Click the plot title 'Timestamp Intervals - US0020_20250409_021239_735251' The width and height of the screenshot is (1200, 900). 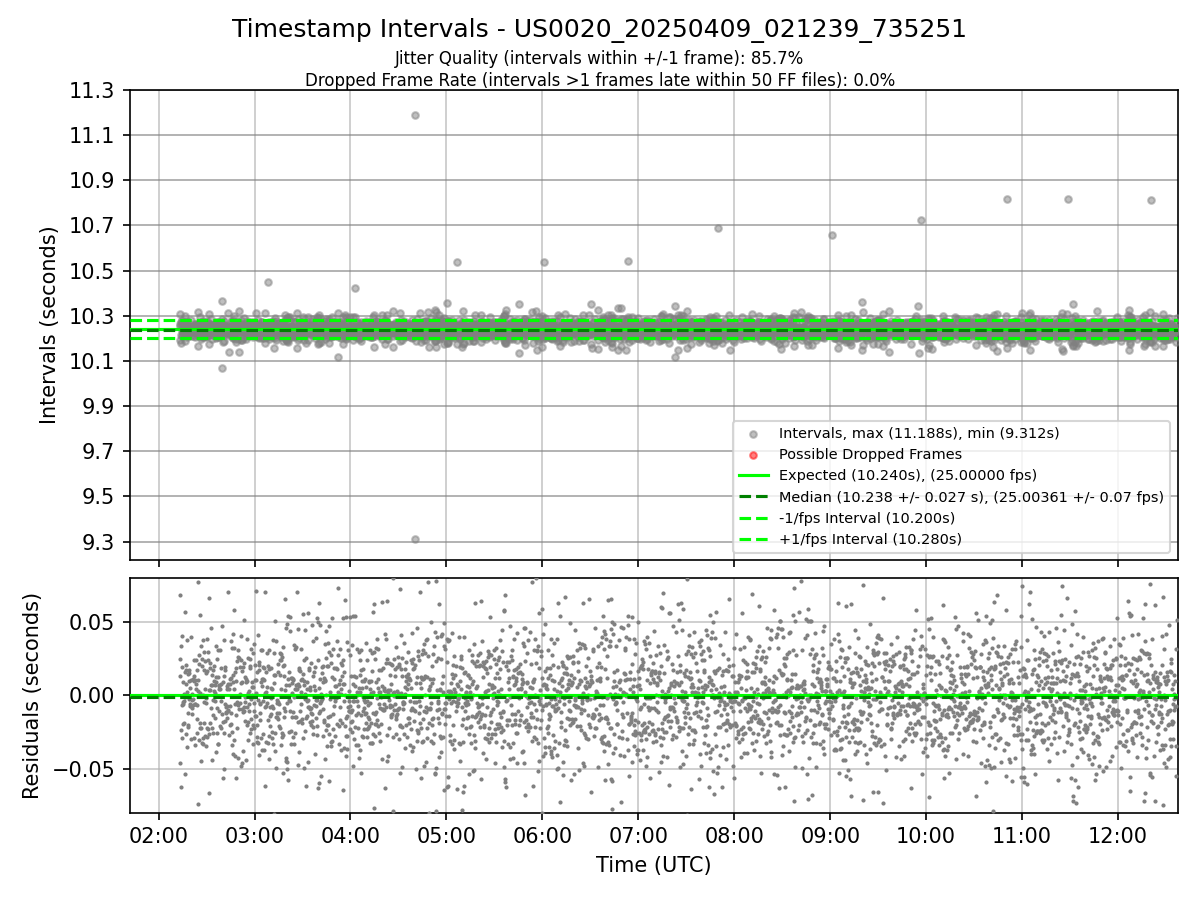click(599, 29)
